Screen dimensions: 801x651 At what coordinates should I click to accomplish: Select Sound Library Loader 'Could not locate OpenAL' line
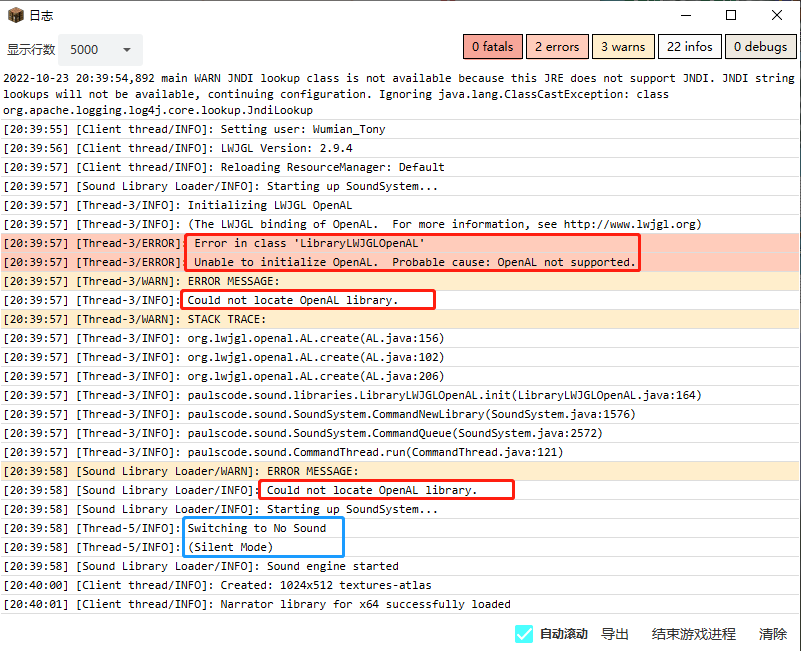pyautogui.click(x=400, y=490)
